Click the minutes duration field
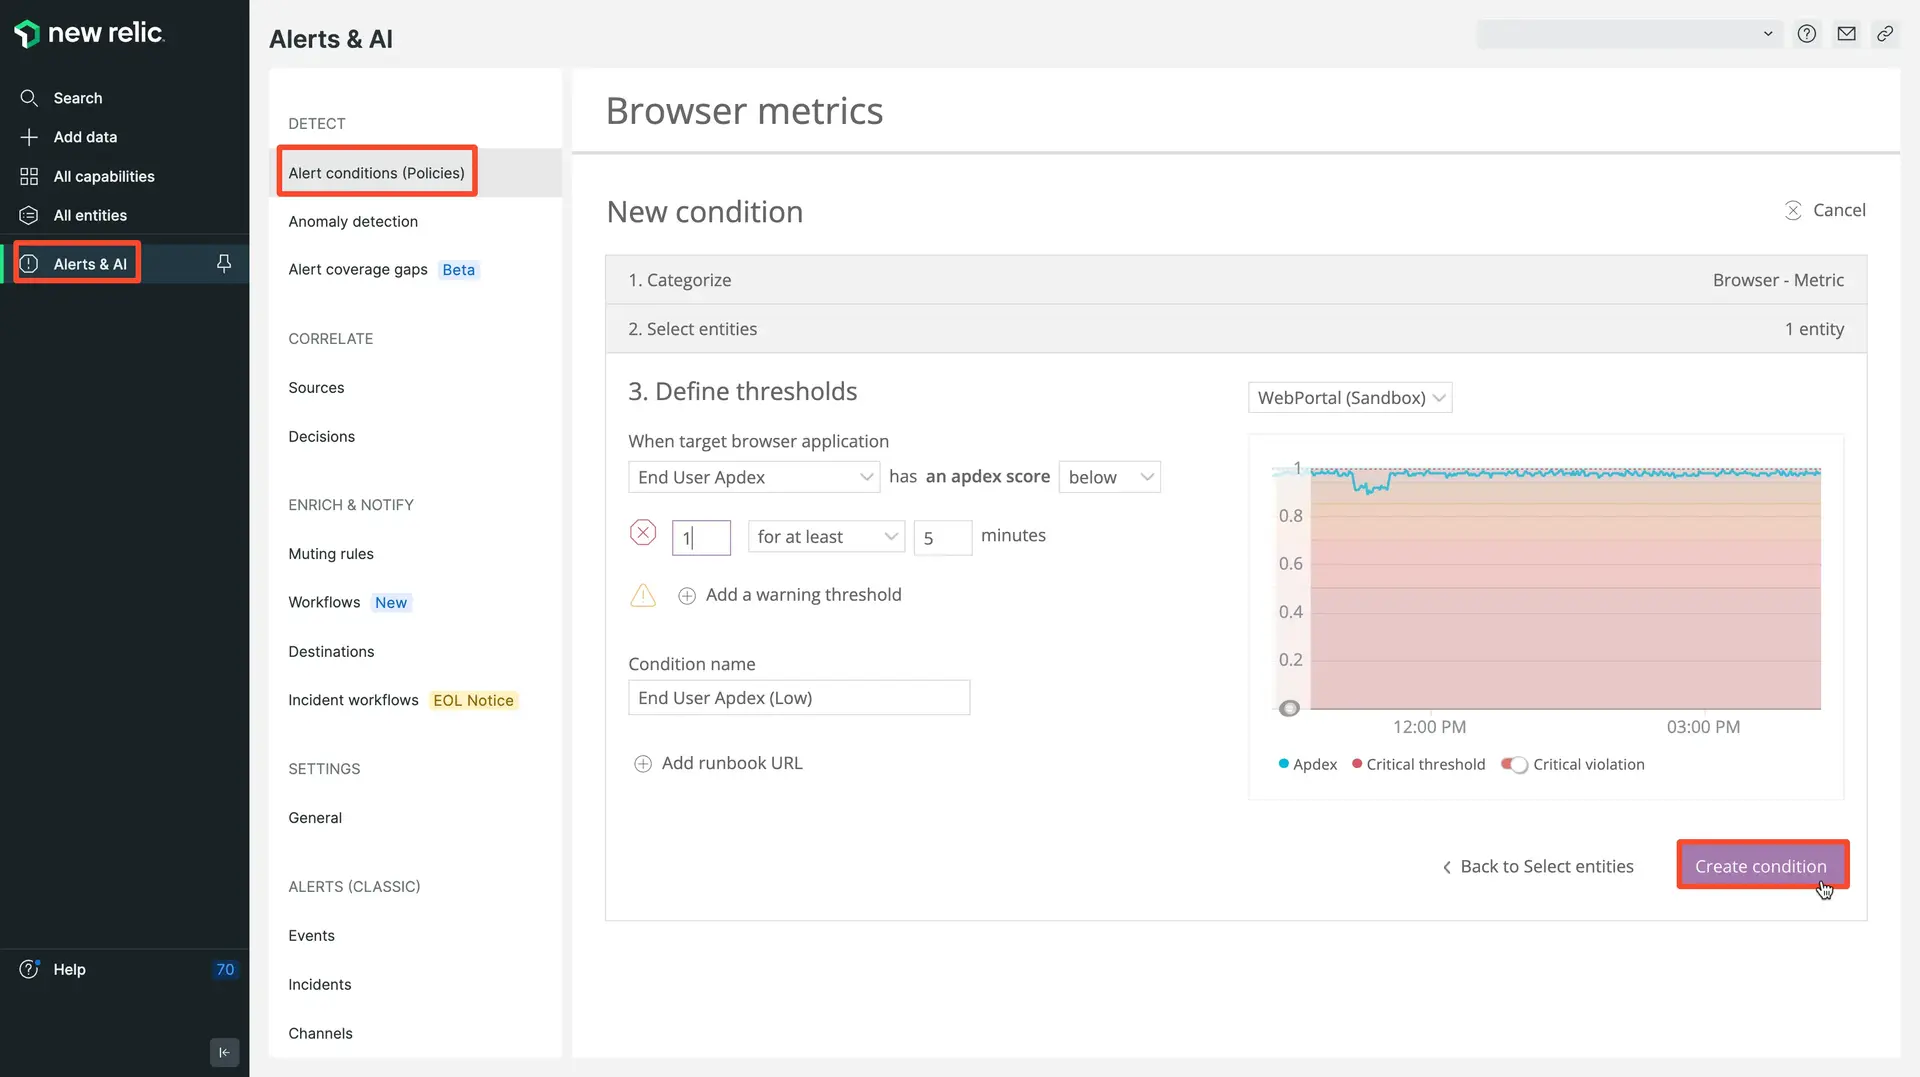 [942, 538]
